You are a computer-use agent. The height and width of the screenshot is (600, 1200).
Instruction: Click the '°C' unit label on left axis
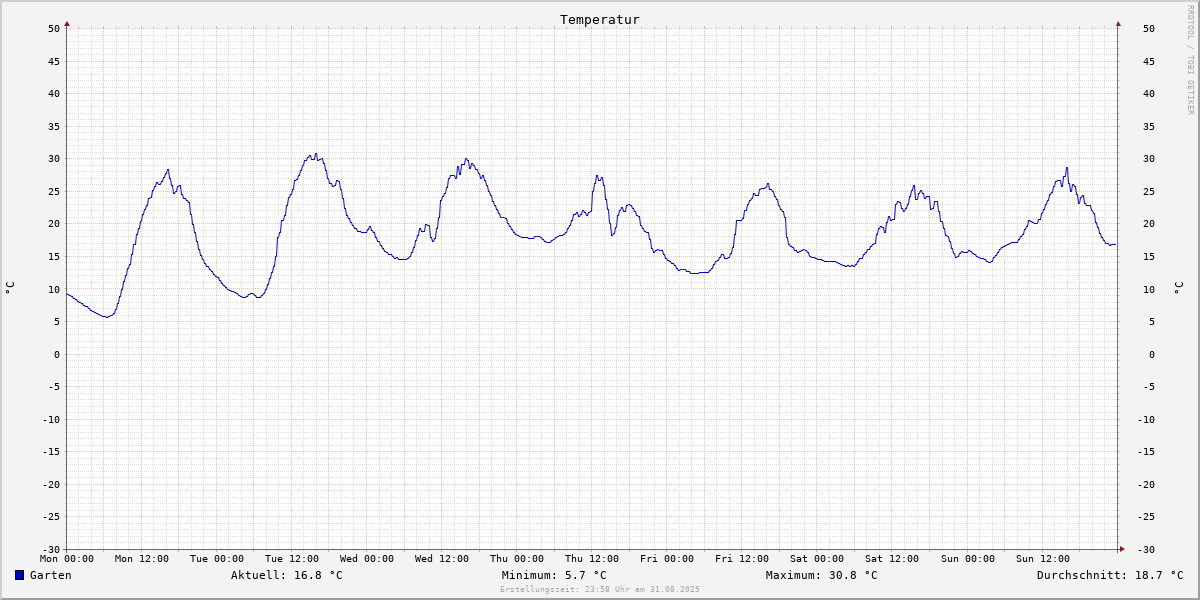pos(10,288)
